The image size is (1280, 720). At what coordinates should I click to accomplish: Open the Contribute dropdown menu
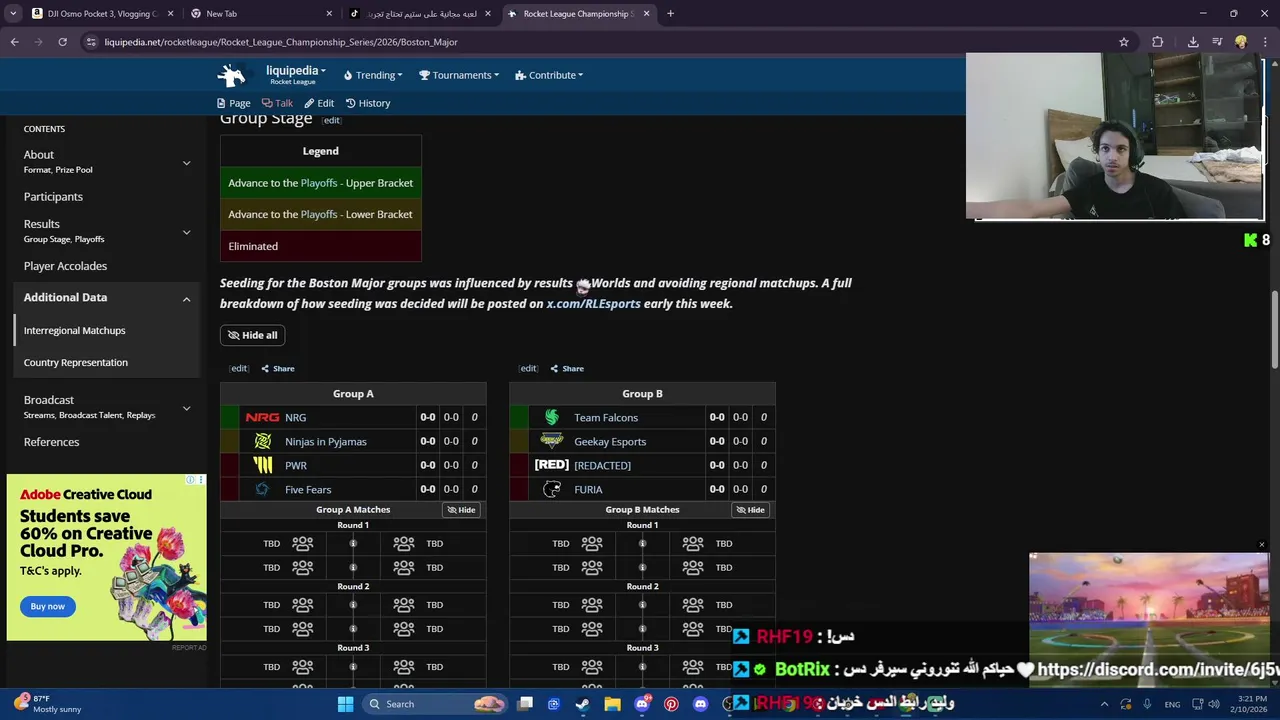549,75
